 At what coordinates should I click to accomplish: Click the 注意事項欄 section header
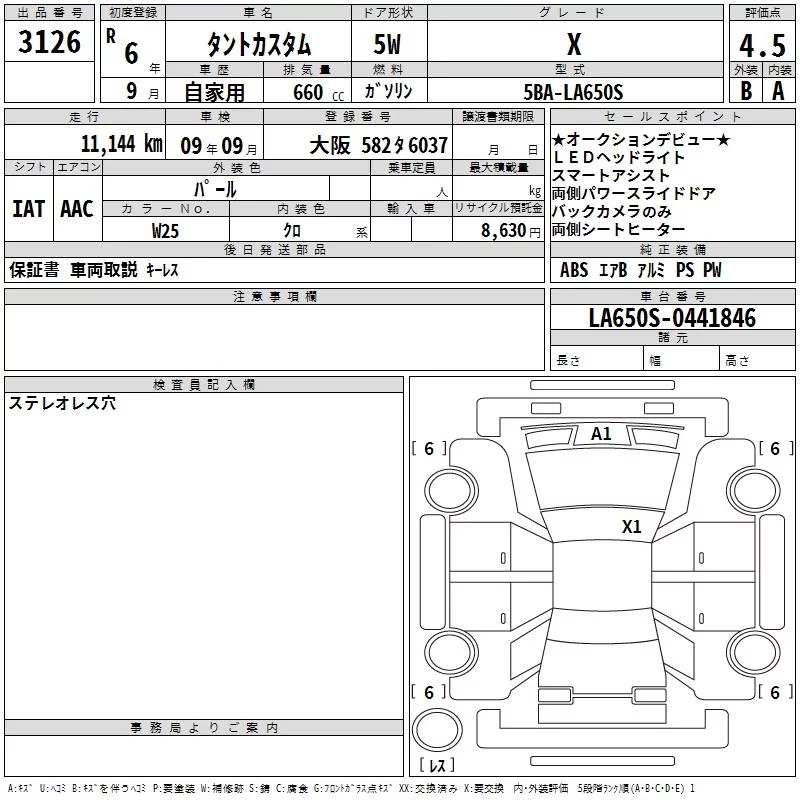pyautogui.click(x=275, y=296)
